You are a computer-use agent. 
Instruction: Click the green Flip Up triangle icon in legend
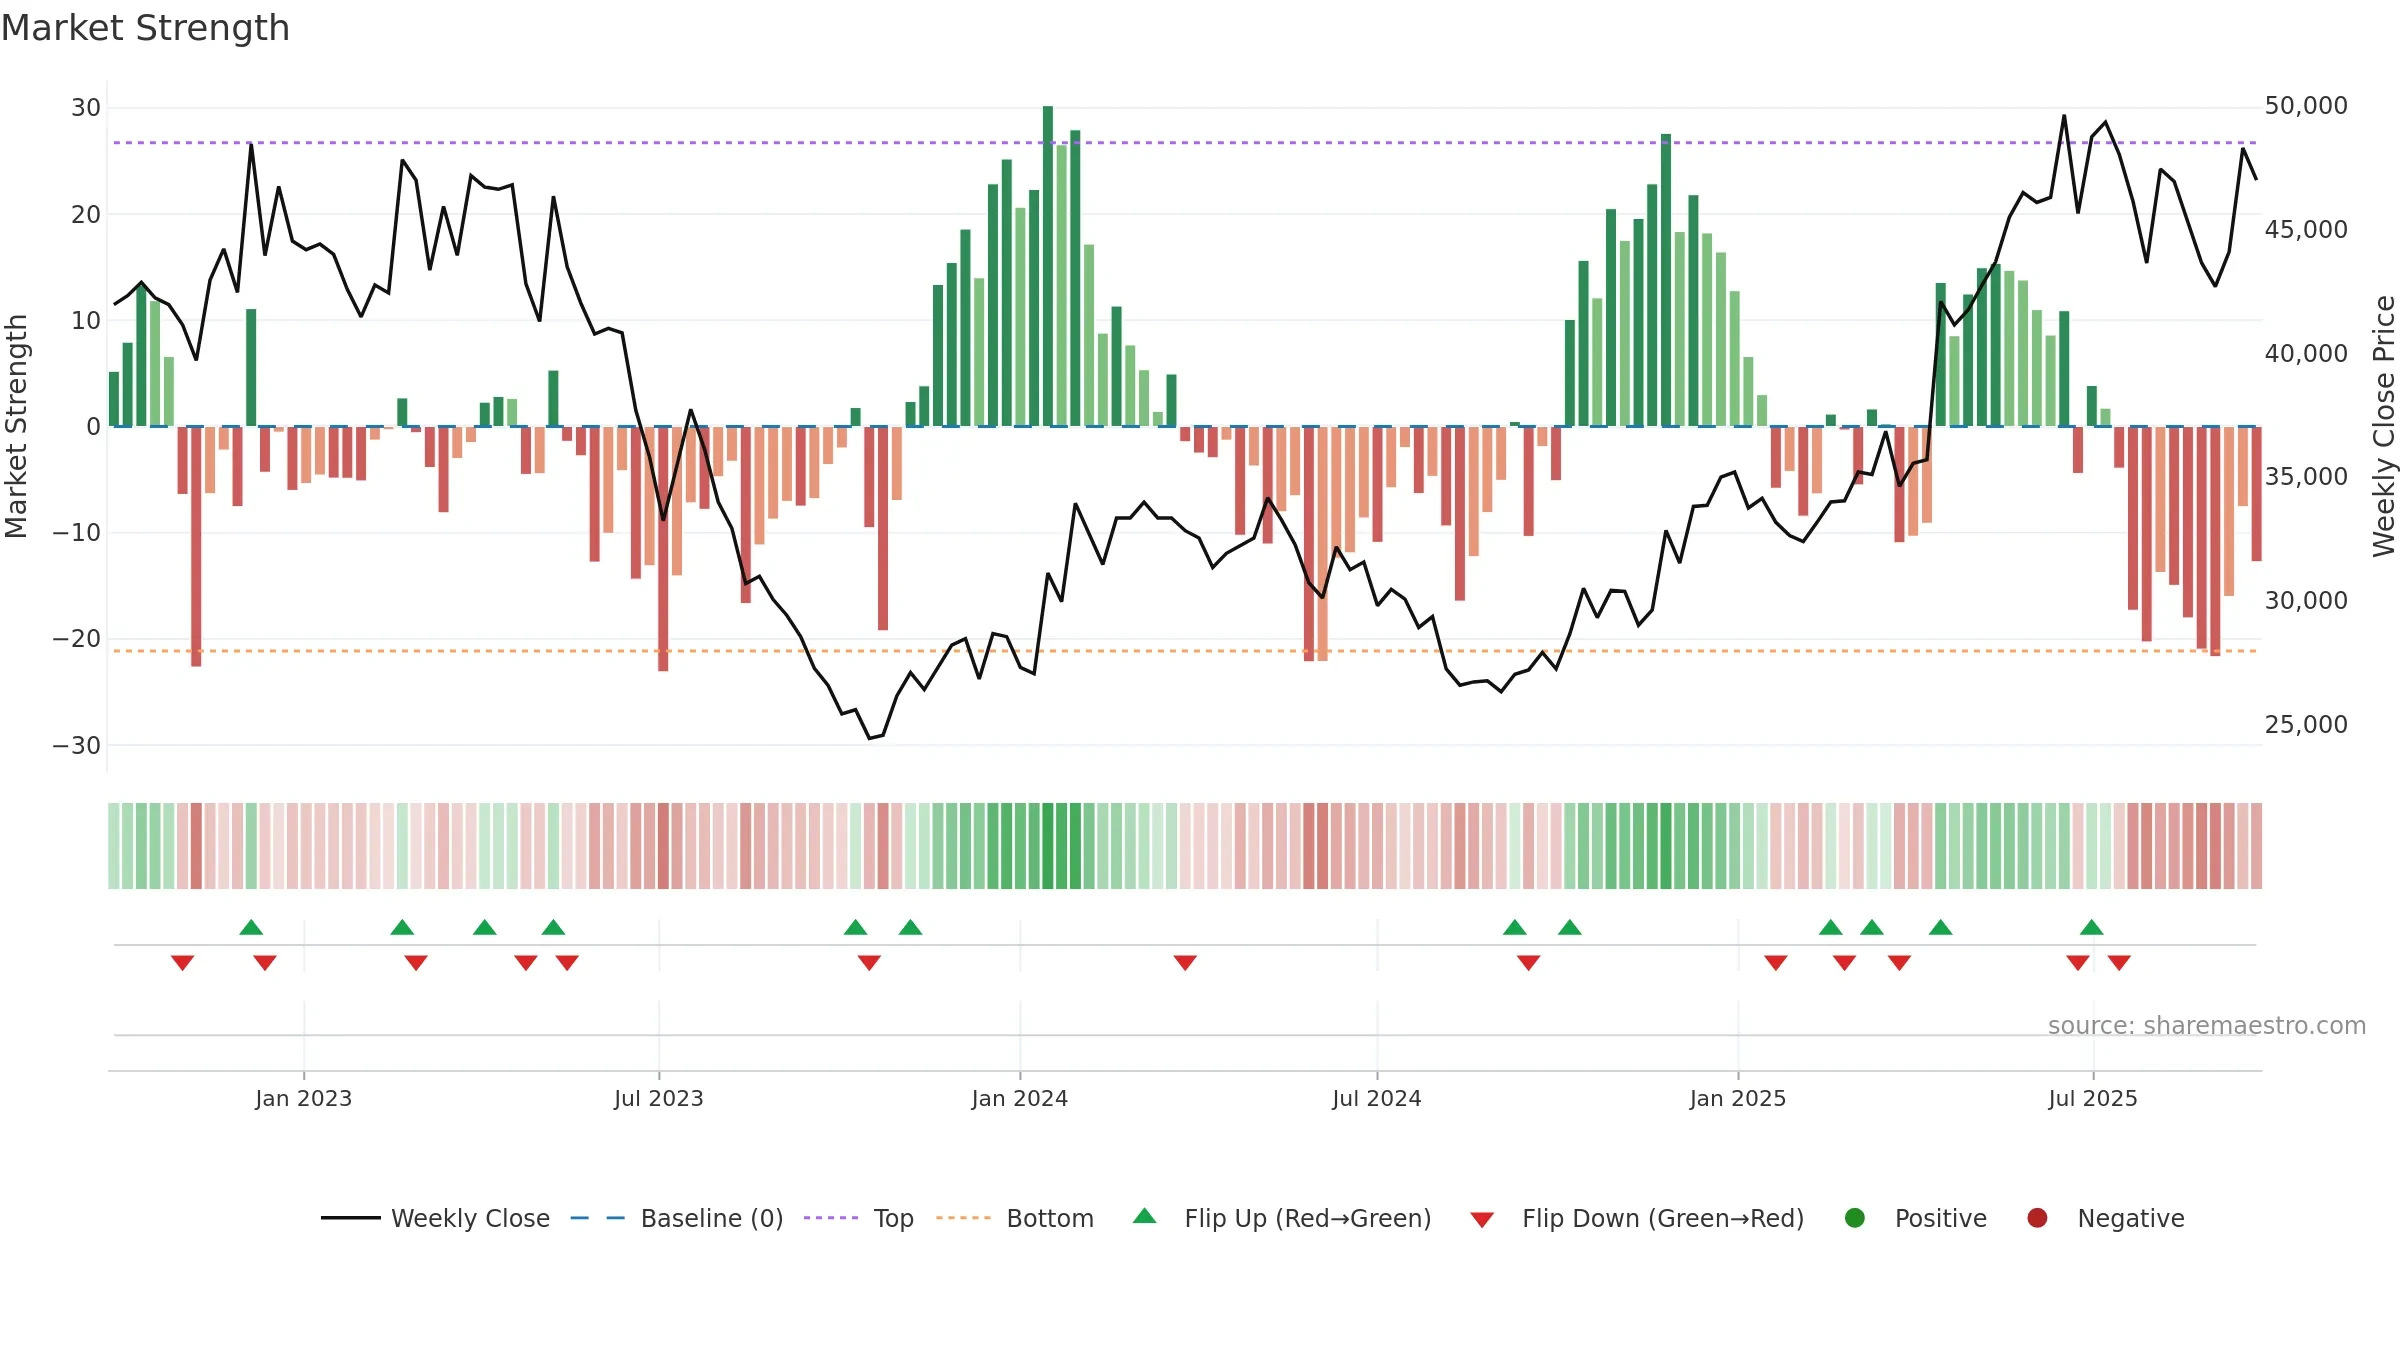[1145, 1216]
